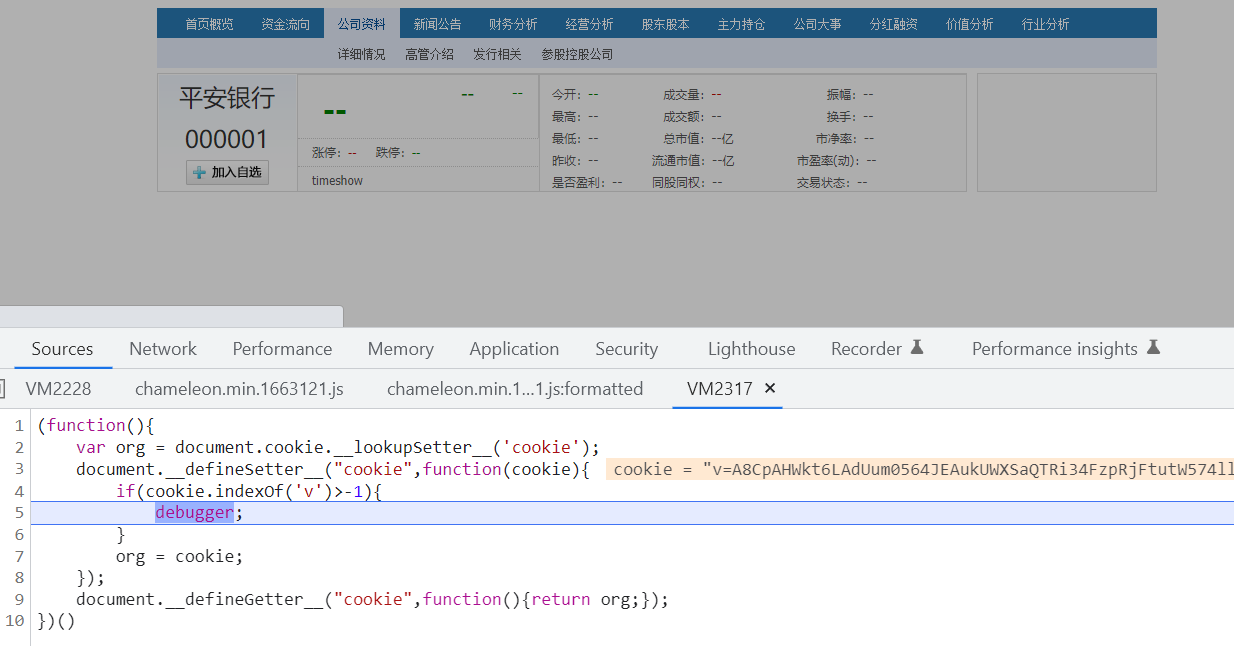Click the "(function(){" text on line 1
This screenshot has width=1234, height=646.
[x=96, y=426]
